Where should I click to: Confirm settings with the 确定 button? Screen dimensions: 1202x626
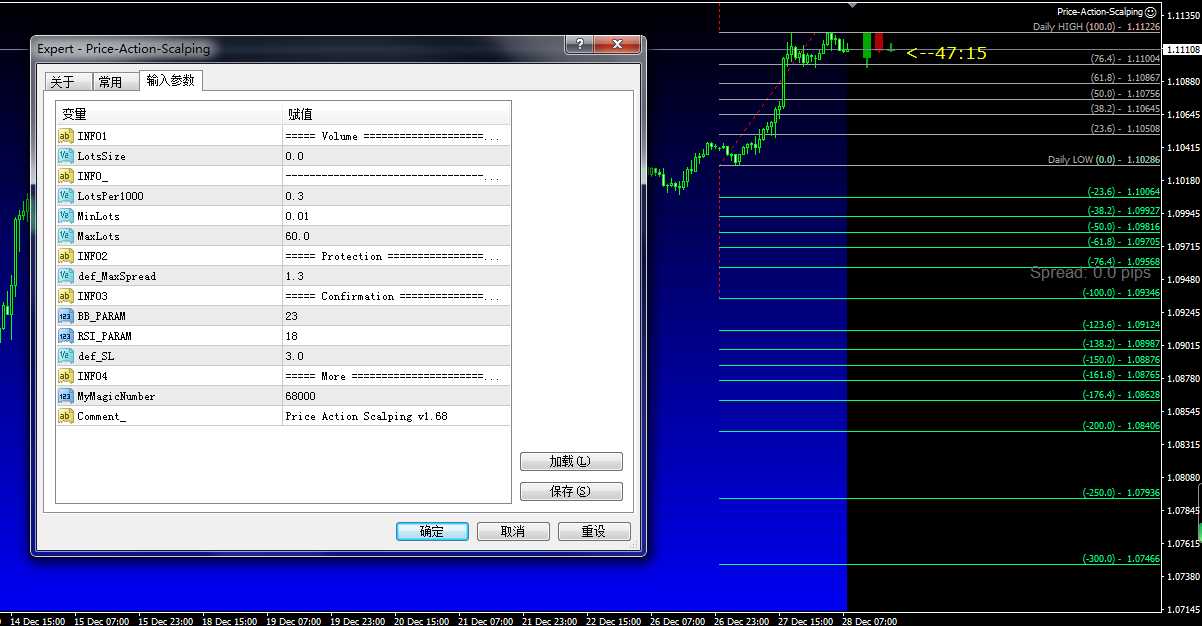pos(432,531)
